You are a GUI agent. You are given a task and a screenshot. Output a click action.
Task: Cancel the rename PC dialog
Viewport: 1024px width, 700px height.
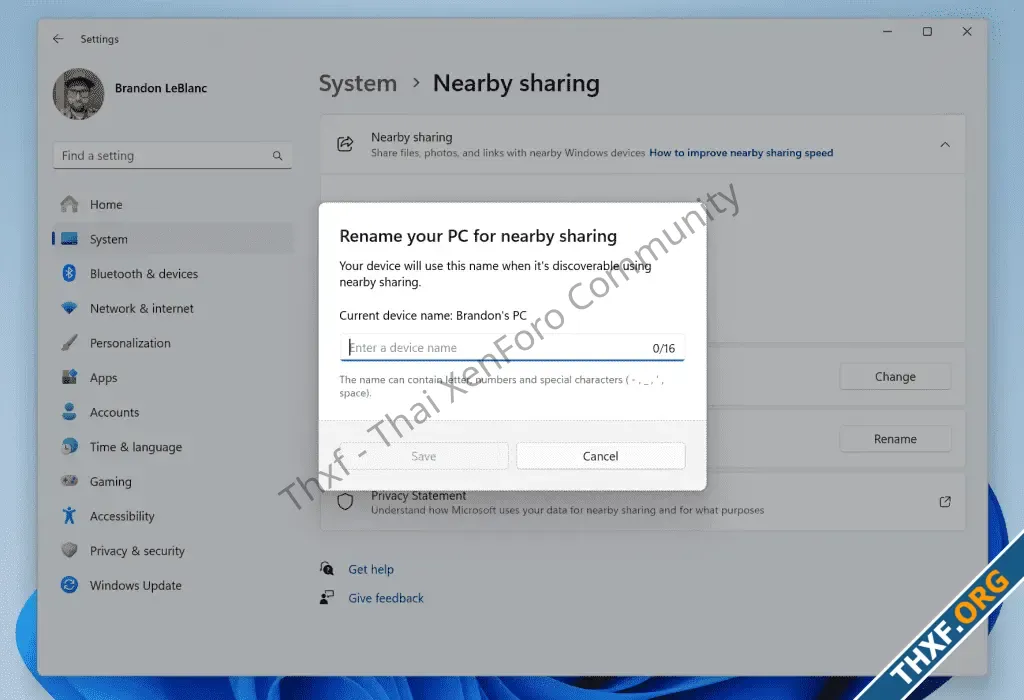pos(601,456)
